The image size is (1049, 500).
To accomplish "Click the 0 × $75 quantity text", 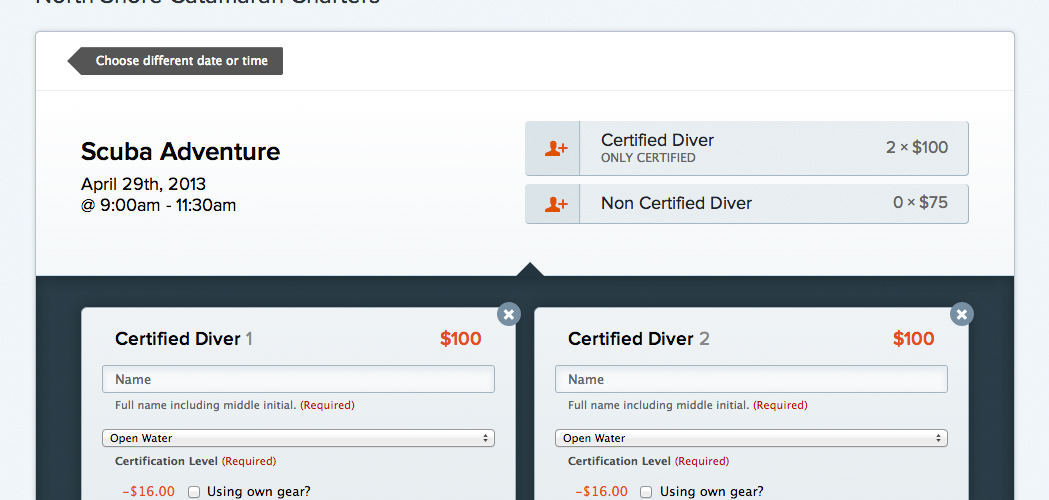I will (x=921, y=202).
